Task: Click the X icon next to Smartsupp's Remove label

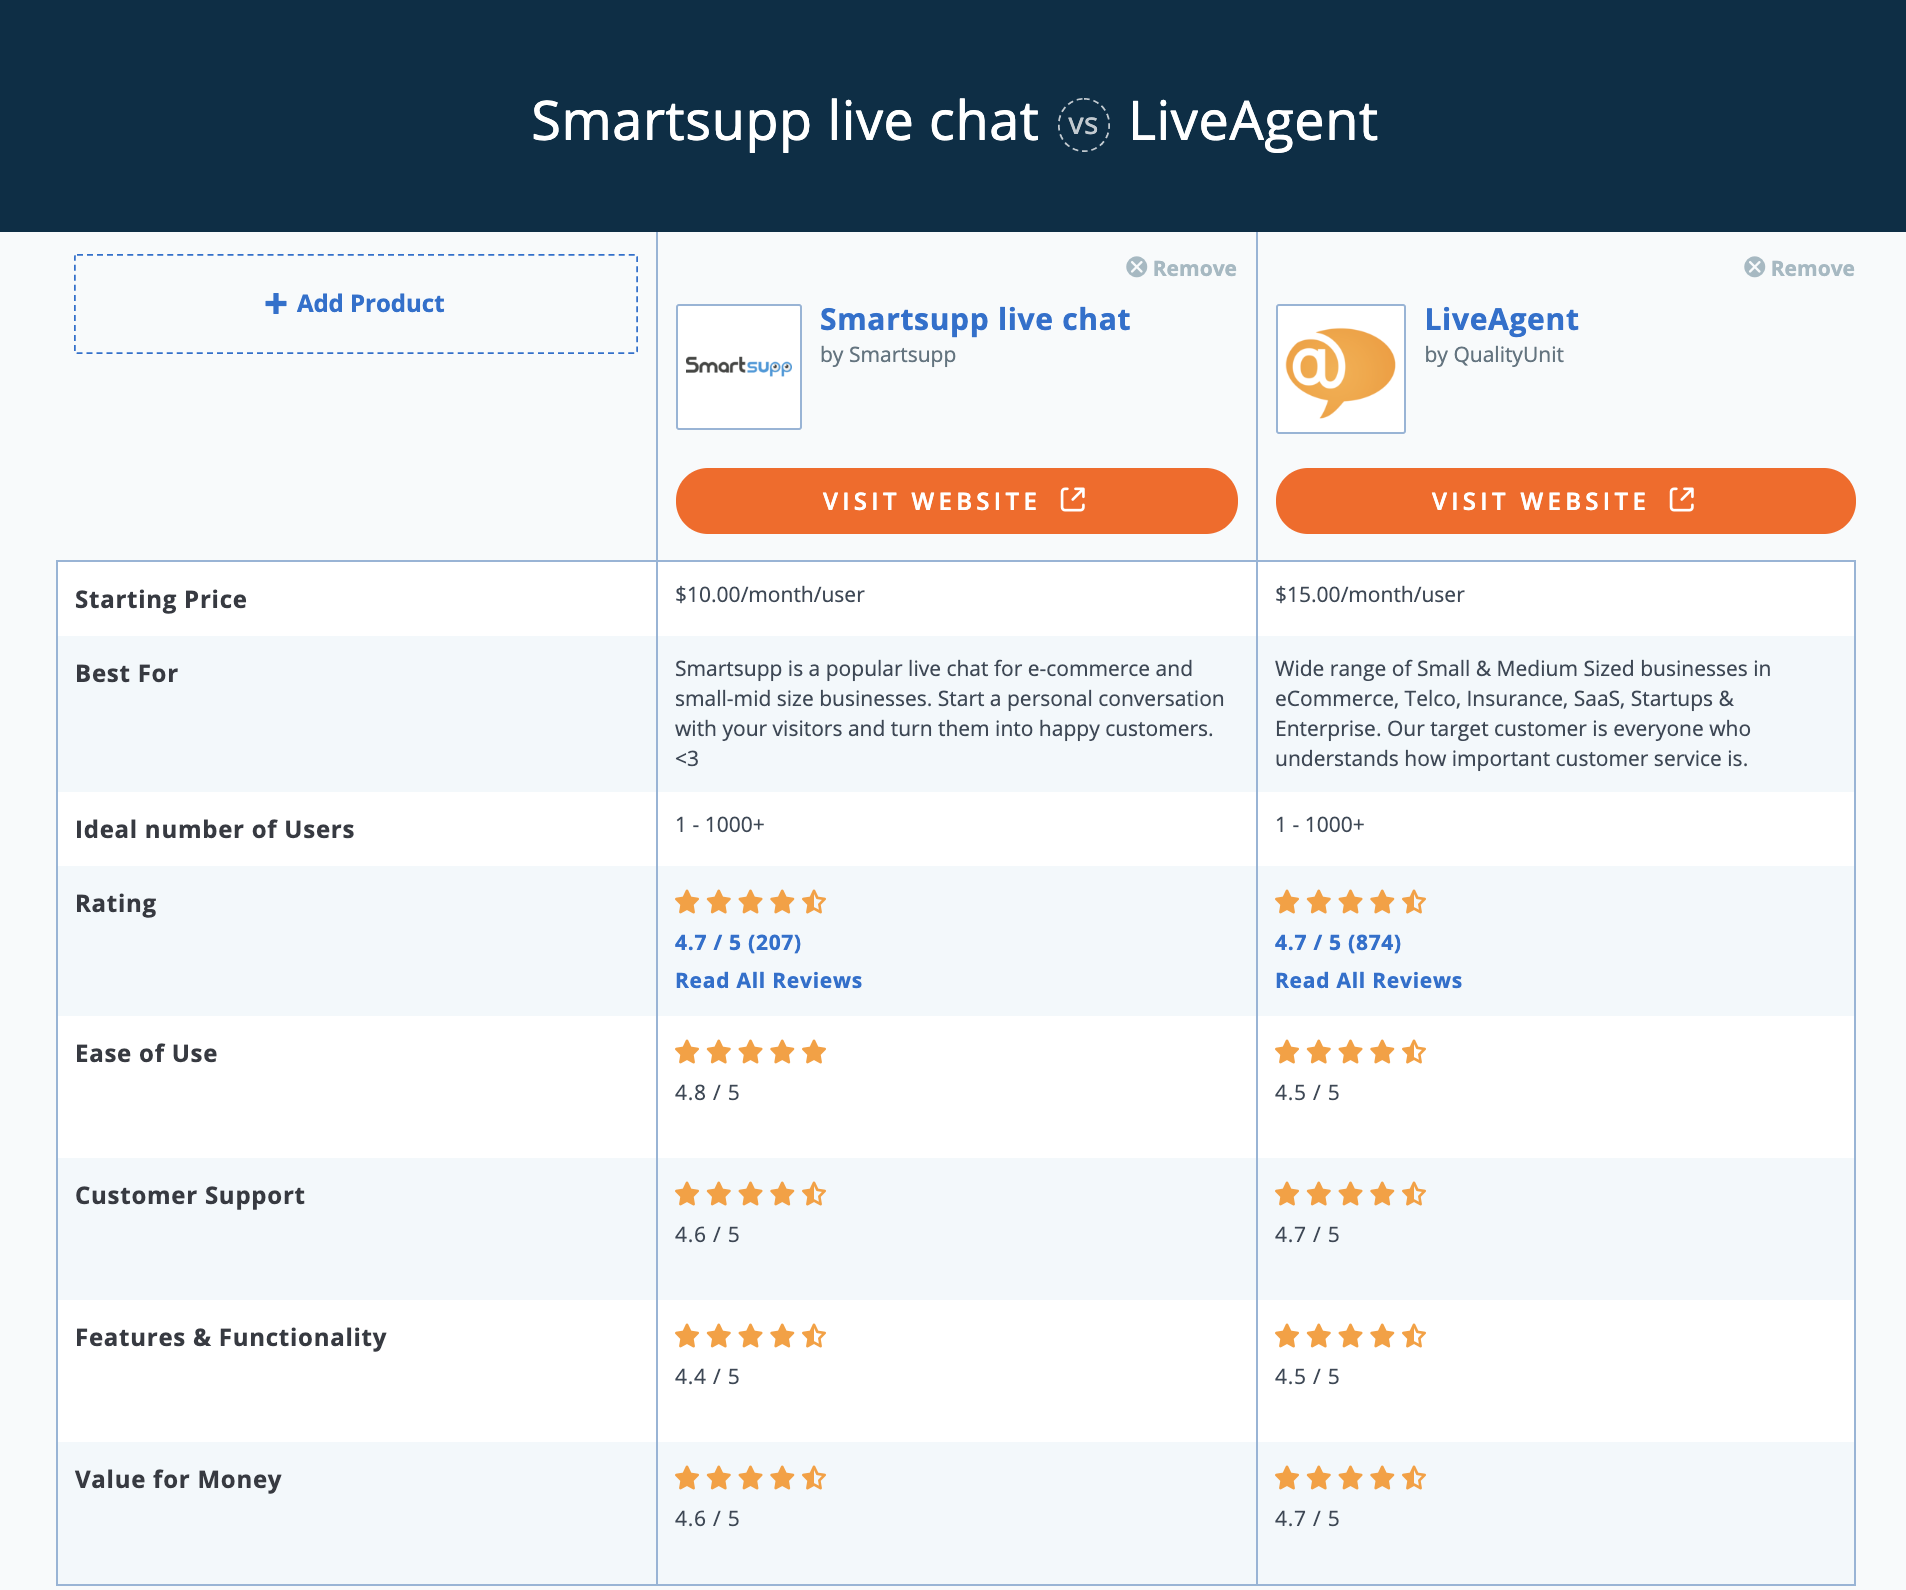Action: (1135, 267)
